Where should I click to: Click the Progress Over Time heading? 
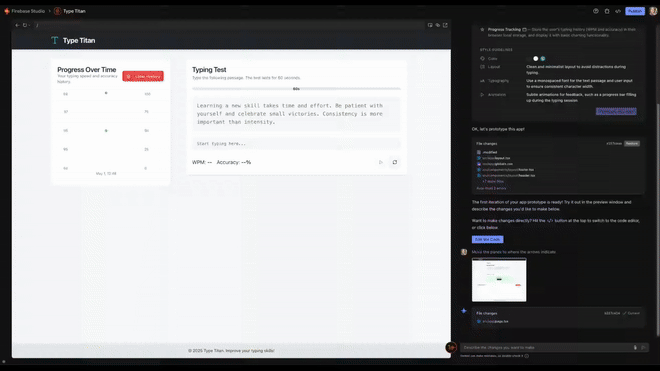(87, 69)
